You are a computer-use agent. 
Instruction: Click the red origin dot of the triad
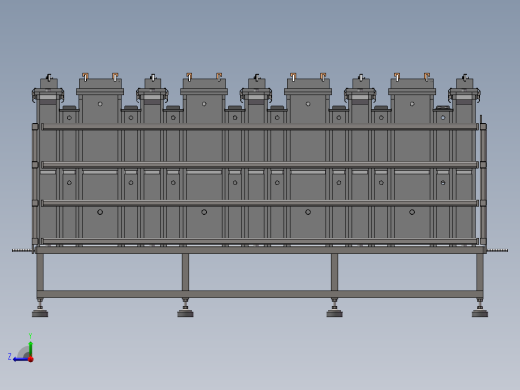point(31,359)
